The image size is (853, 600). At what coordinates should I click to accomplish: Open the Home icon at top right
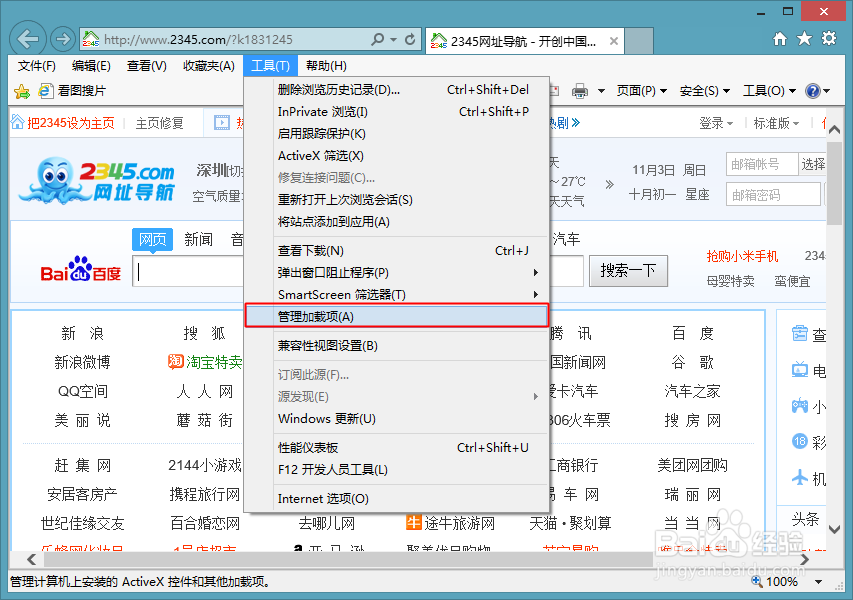pos(780,39)
